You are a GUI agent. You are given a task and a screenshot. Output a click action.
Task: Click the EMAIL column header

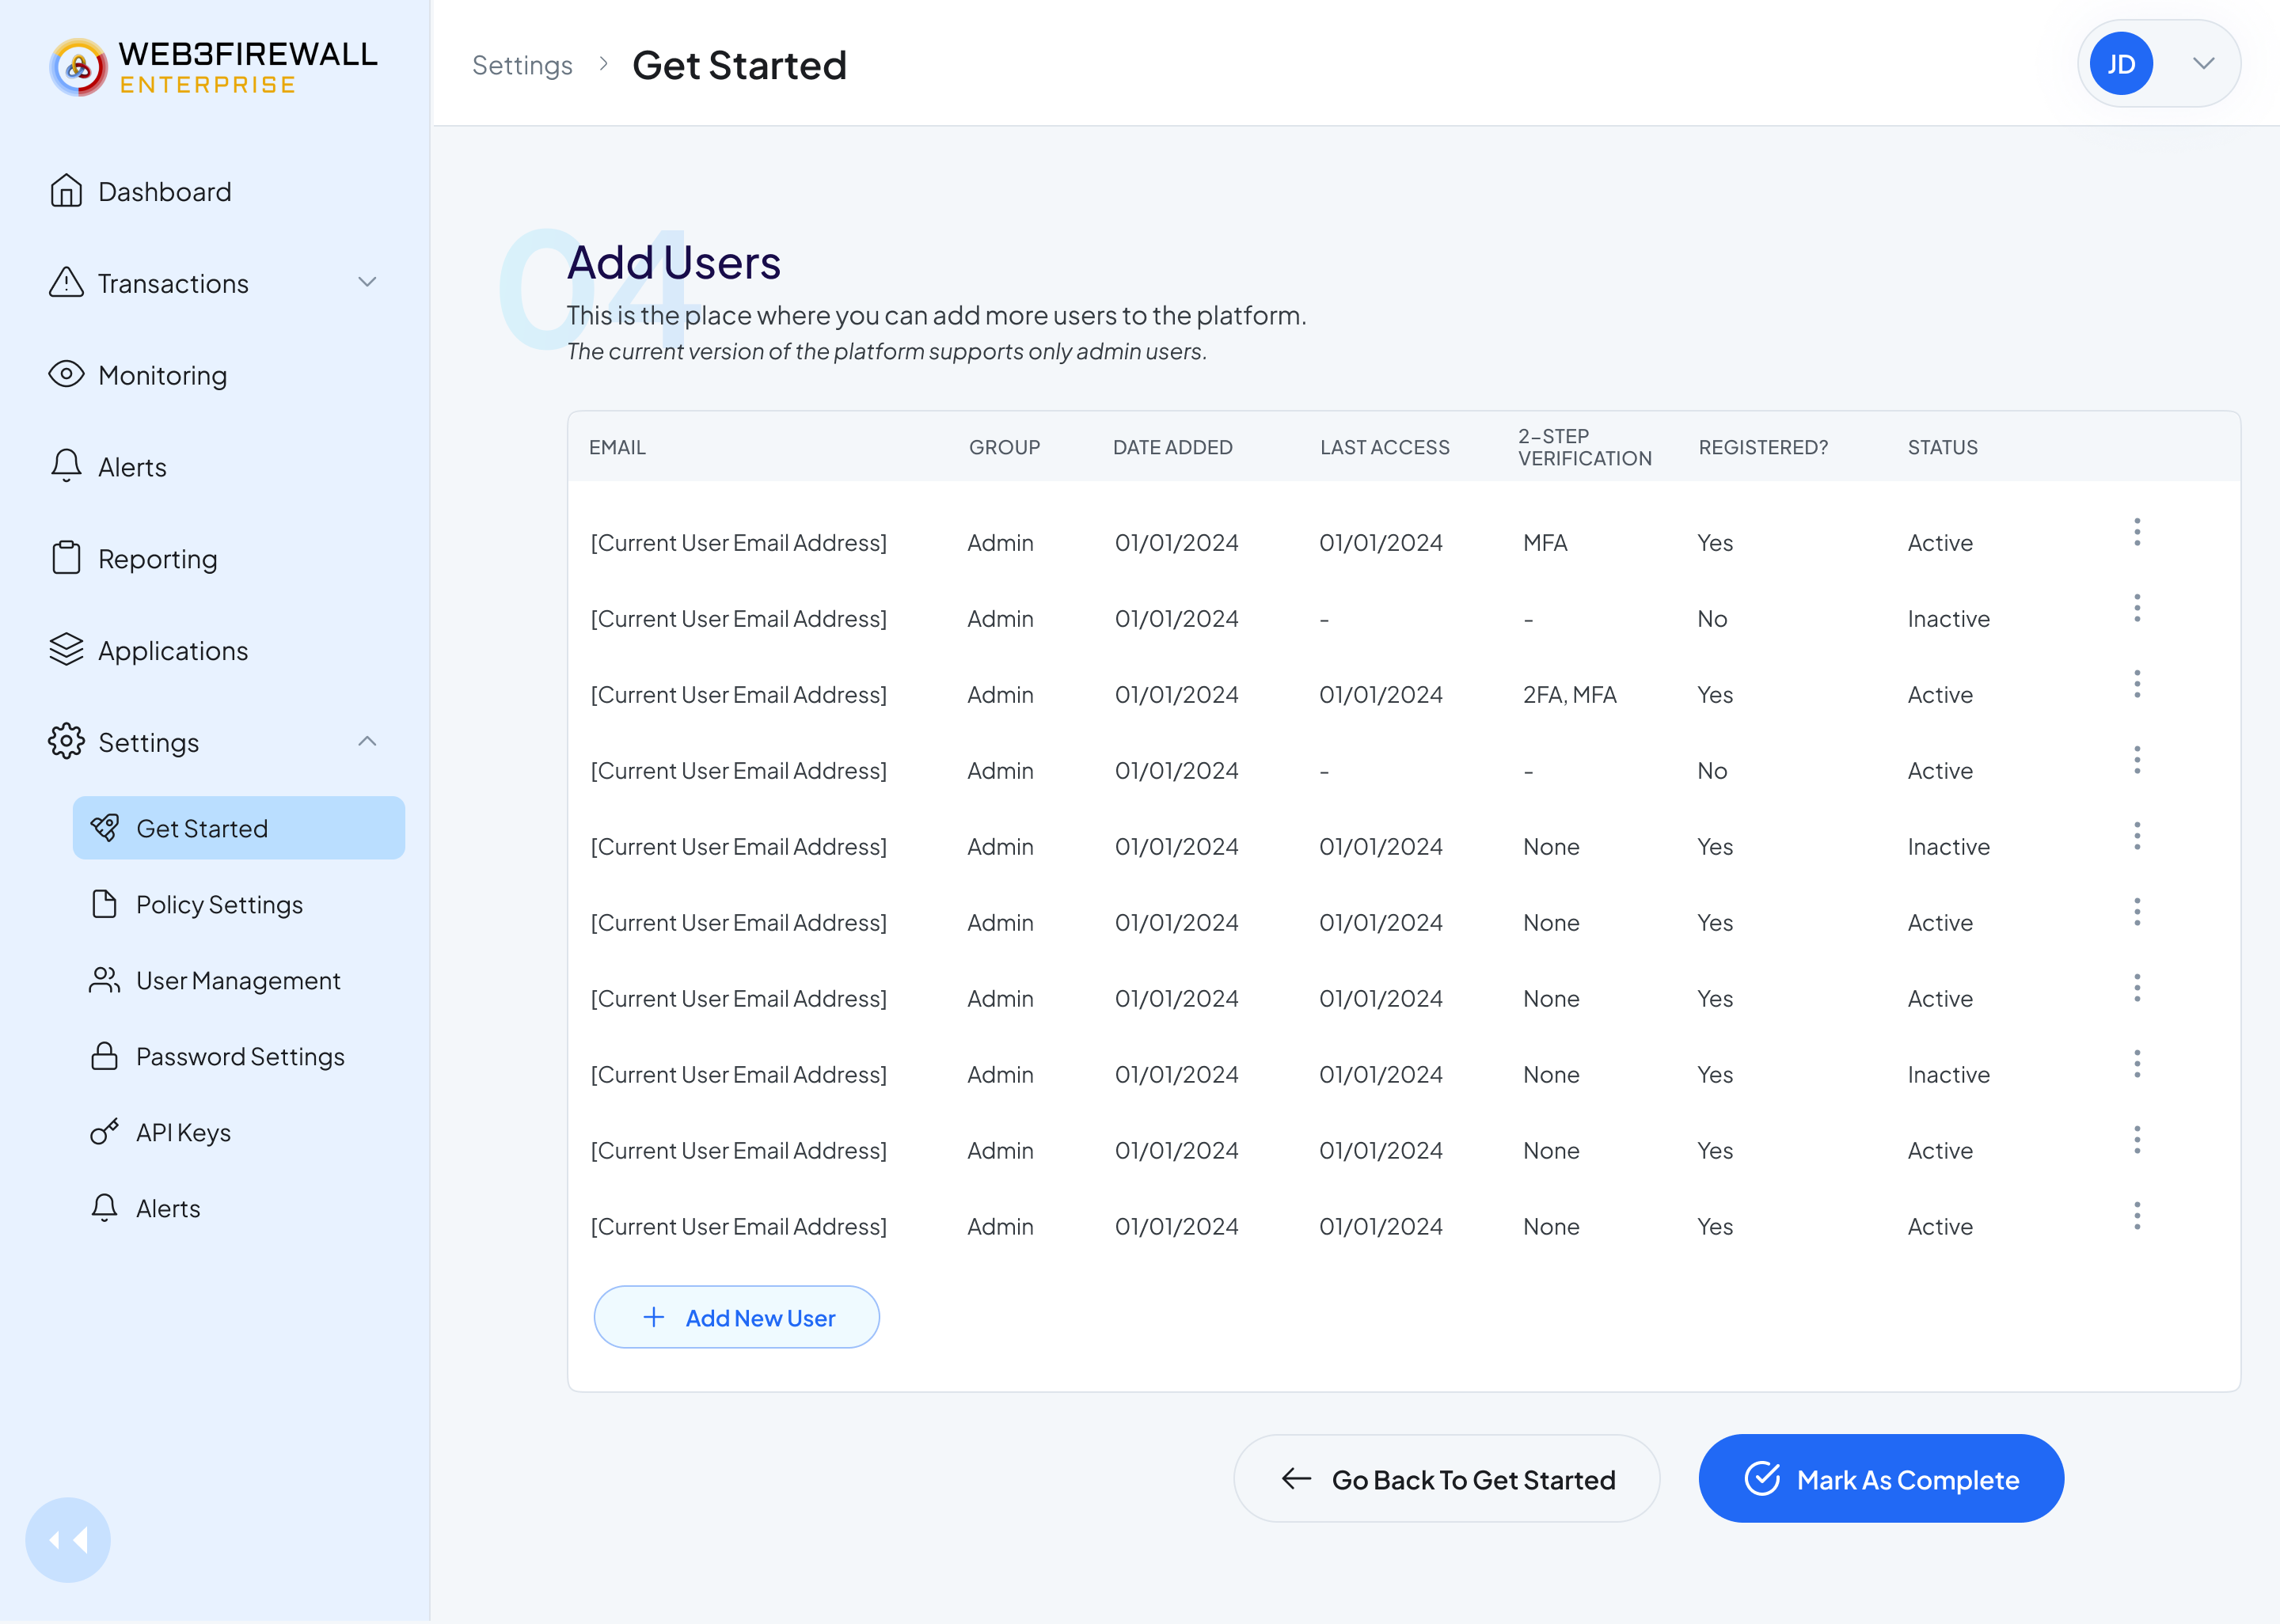pos(617,447)
